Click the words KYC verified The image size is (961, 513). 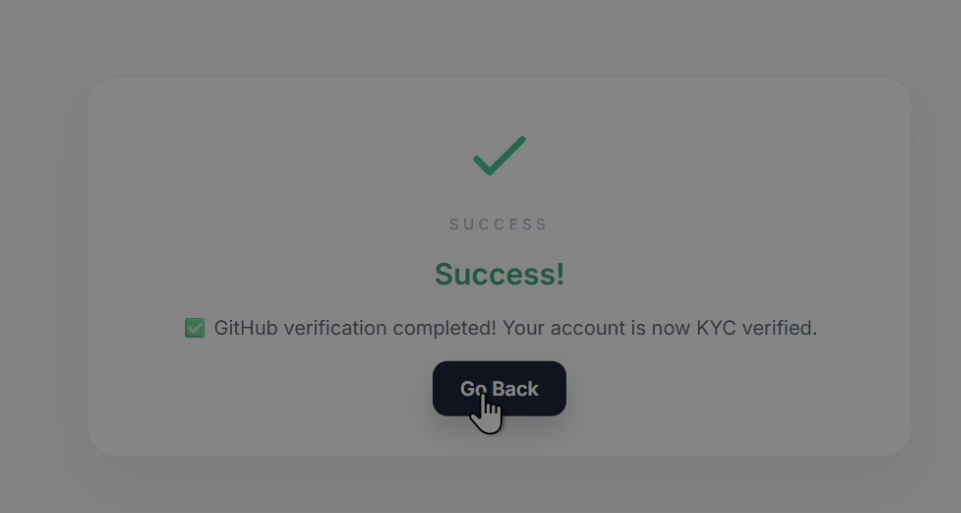[756, 328]
